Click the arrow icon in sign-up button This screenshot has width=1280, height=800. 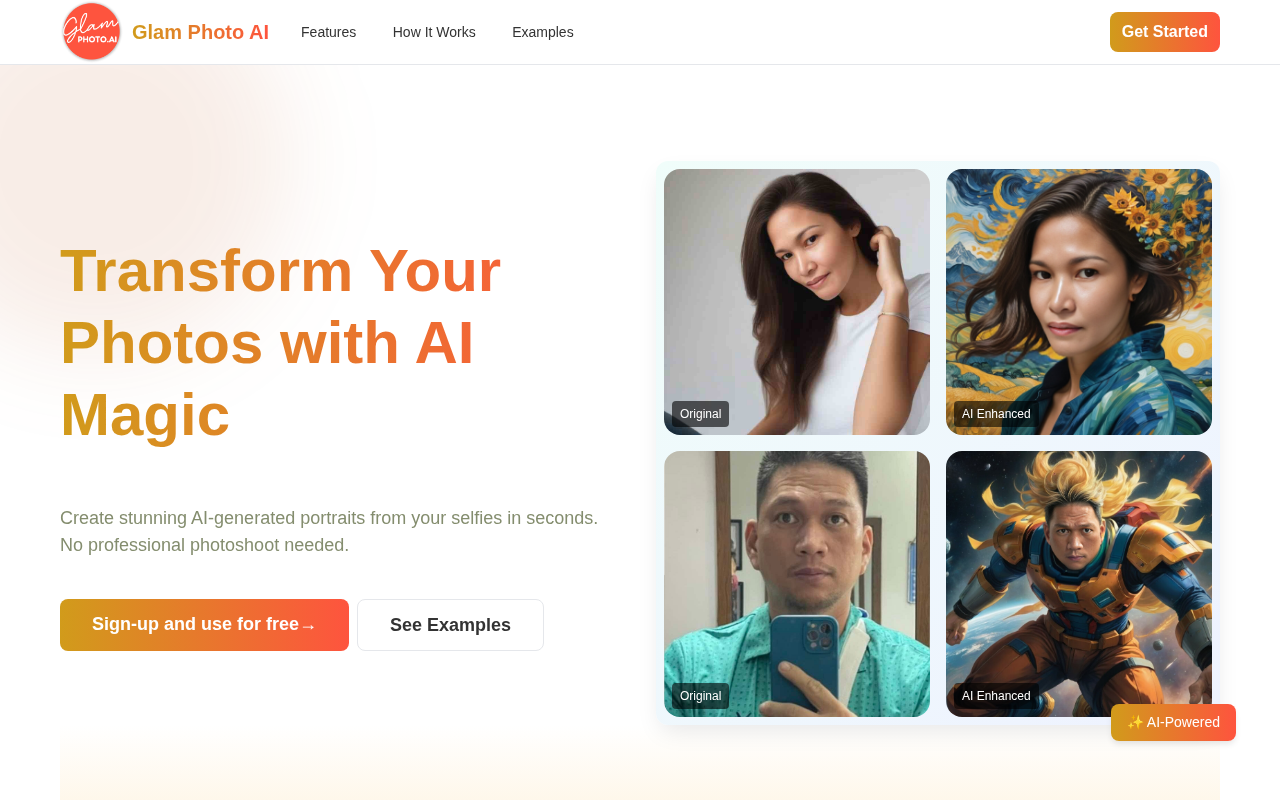(308, 626)
